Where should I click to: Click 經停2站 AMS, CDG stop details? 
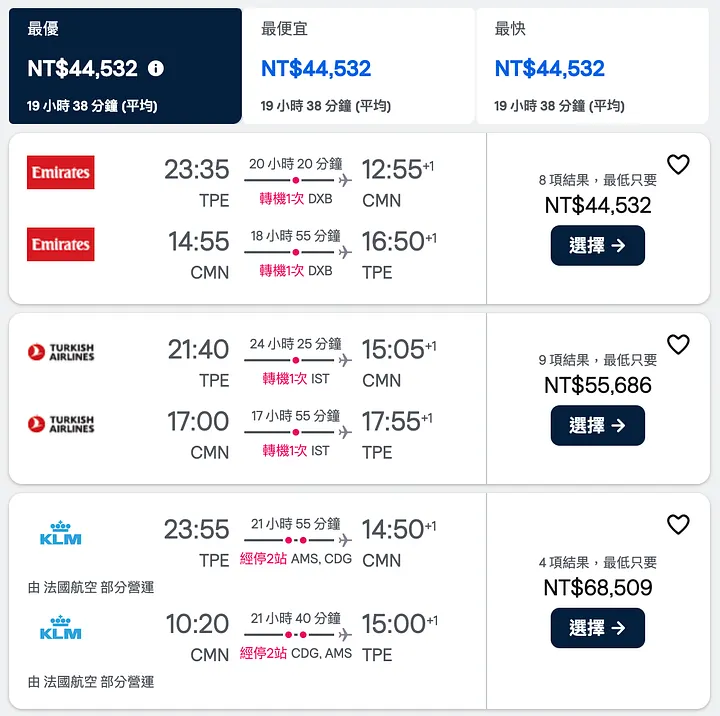pos(295,559)
